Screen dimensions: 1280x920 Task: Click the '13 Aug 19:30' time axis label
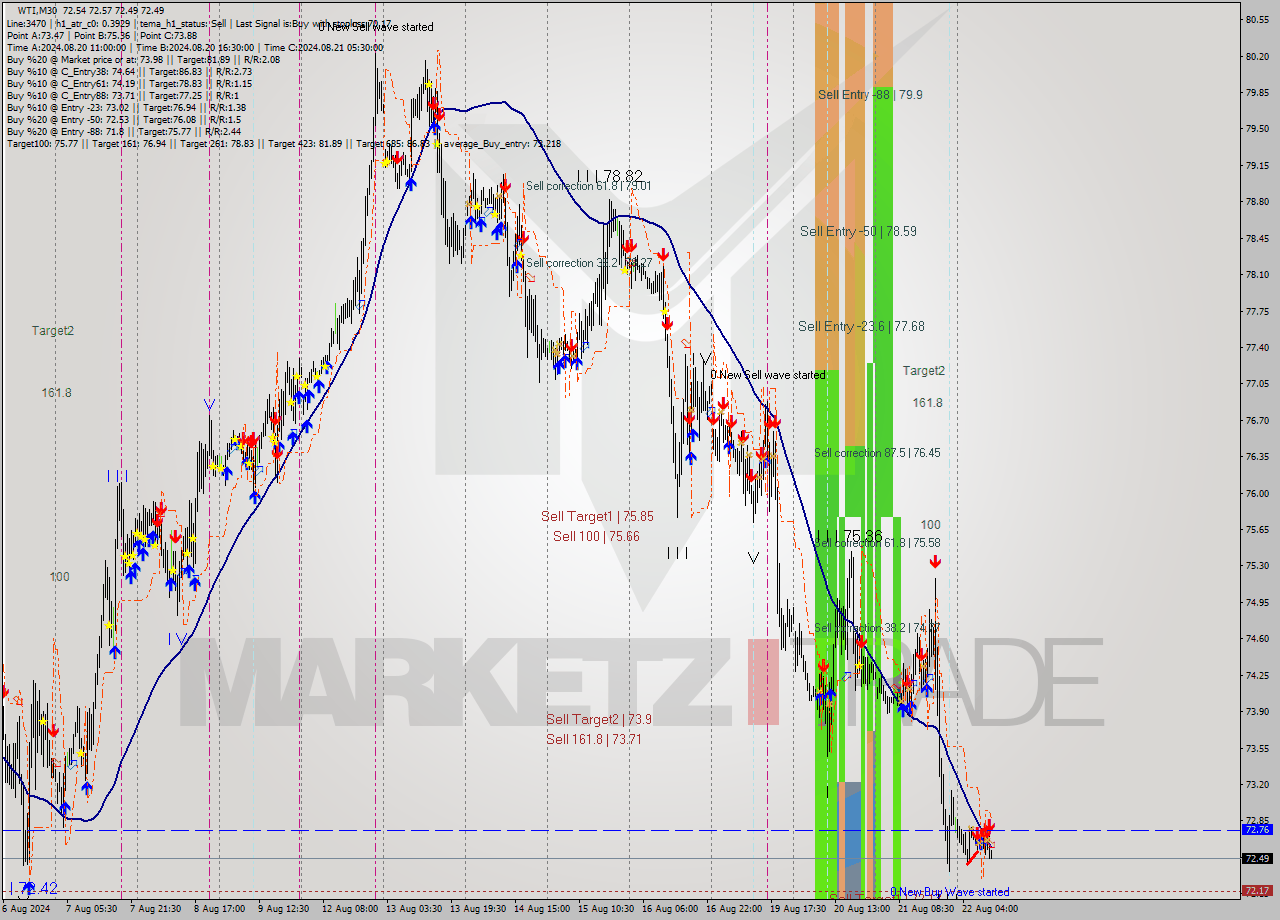(477, 909)
